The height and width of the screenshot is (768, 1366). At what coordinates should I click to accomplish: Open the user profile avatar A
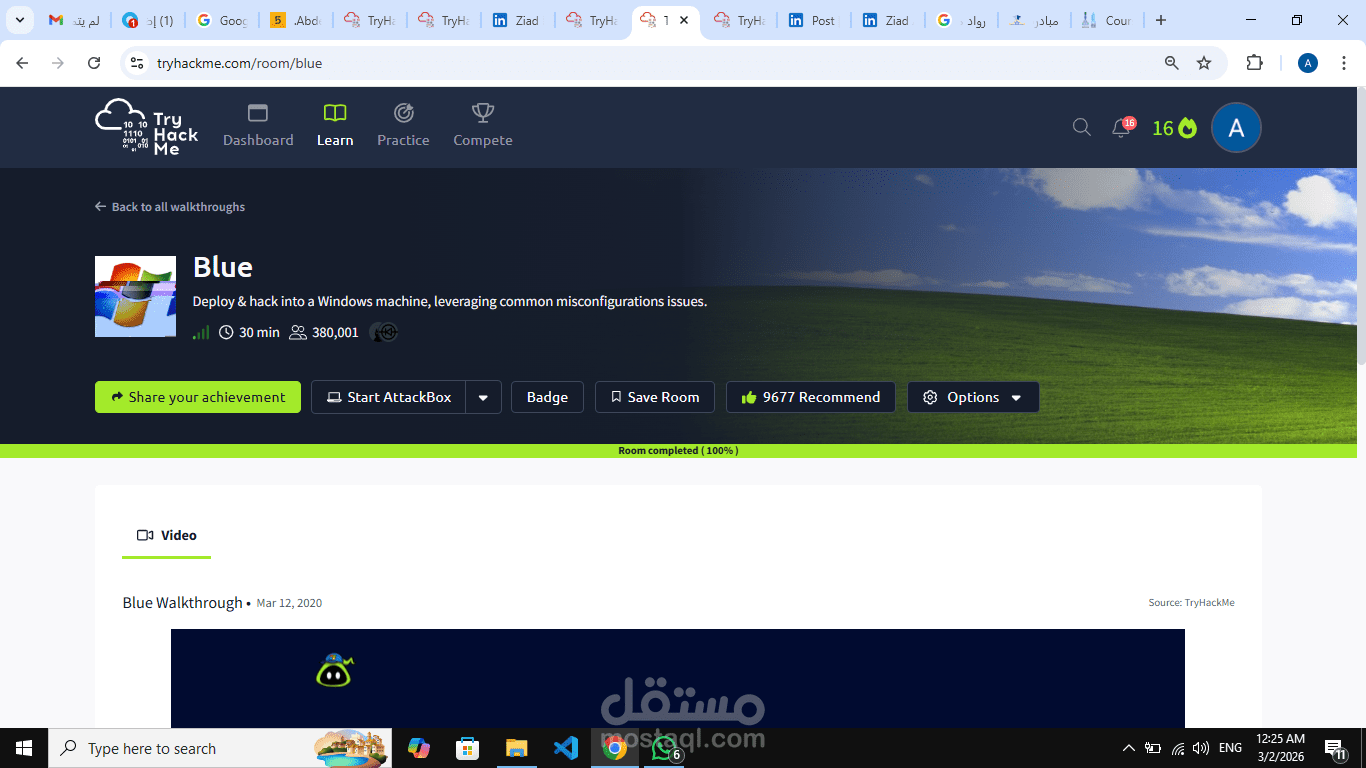[1236, 127]
